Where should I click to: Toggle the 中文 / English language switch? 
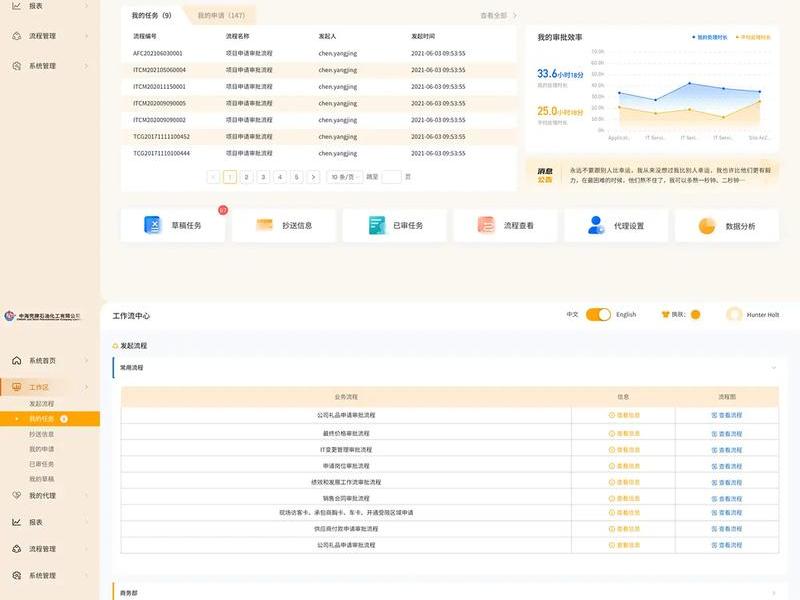coord(598,314)
